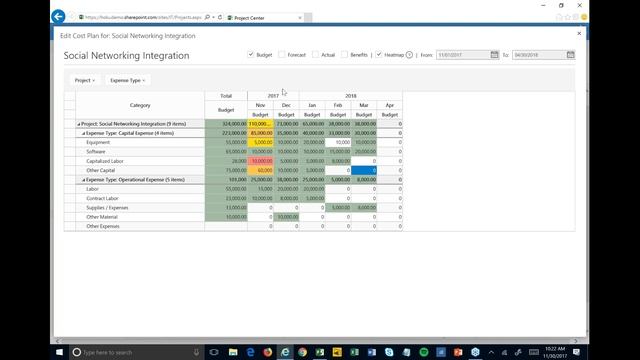The height and width of the screenshot is (360, 640).
Task: Select the Project Center browser tab
Action: coord(265,18)
